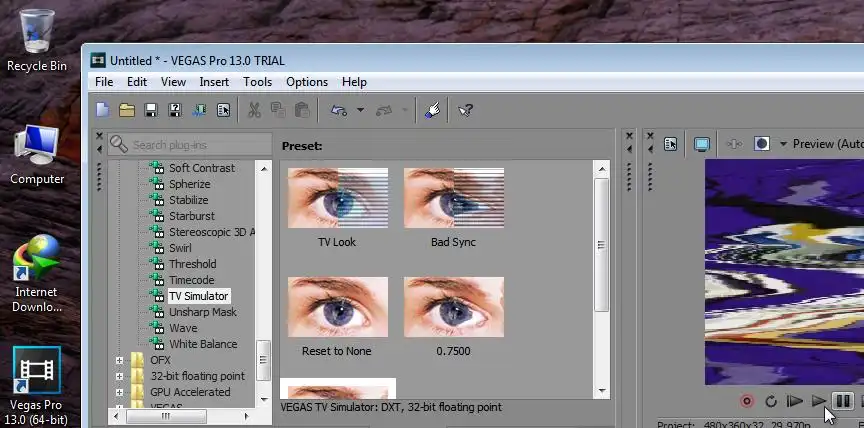
Task: Toggle the split screen view icon
Action: (x=762, y=144)
